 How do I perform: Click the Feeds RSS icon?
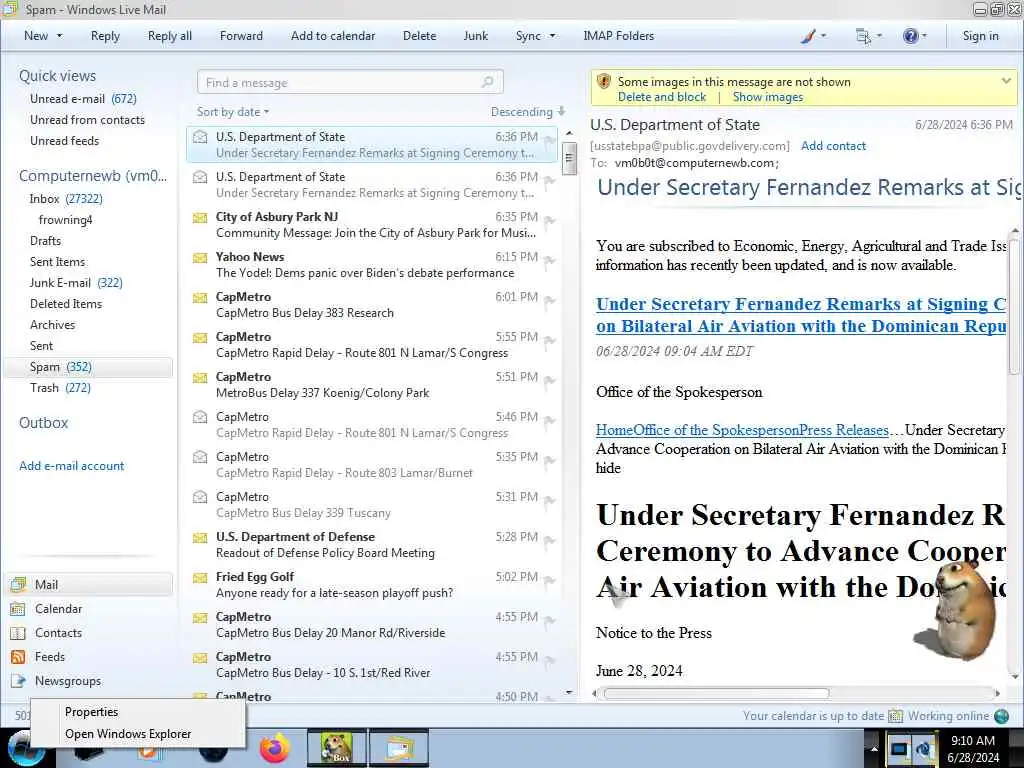pos(18,657)
